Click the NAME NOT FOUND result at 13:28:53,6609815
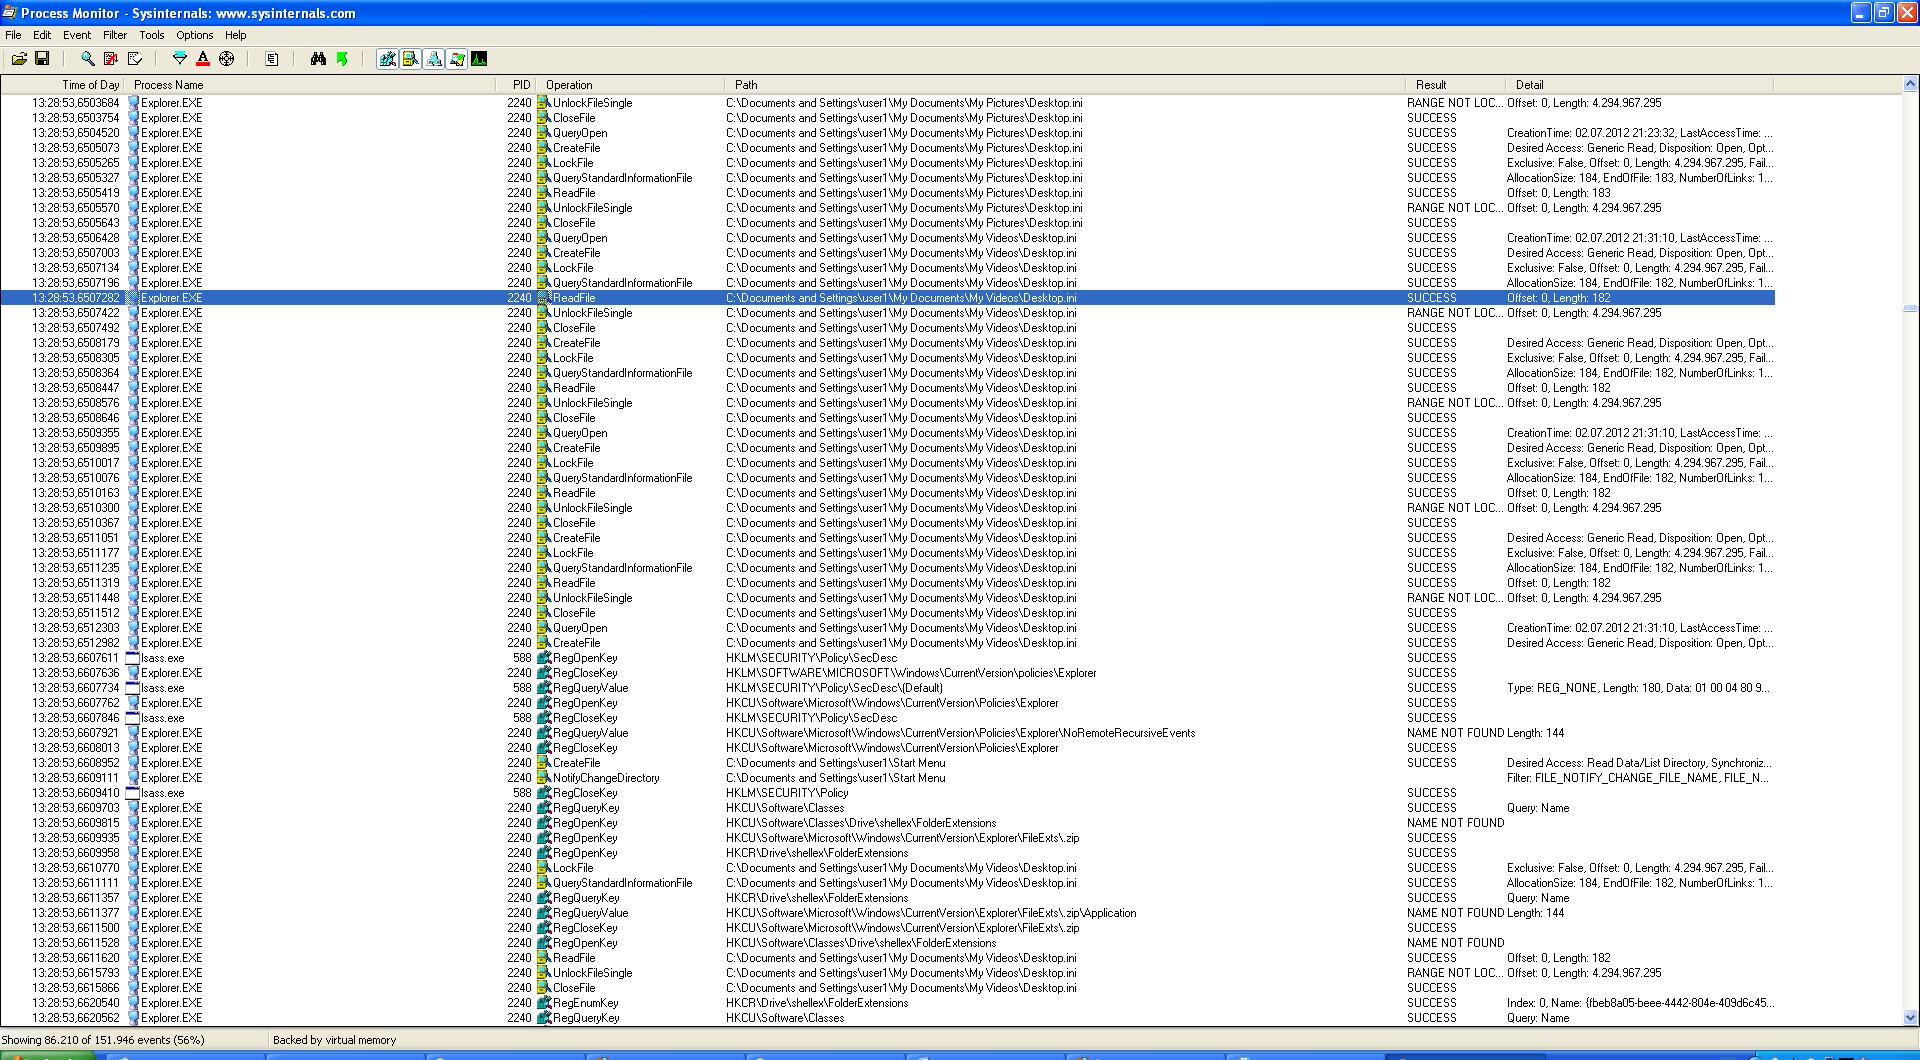 pos(1455,823)
